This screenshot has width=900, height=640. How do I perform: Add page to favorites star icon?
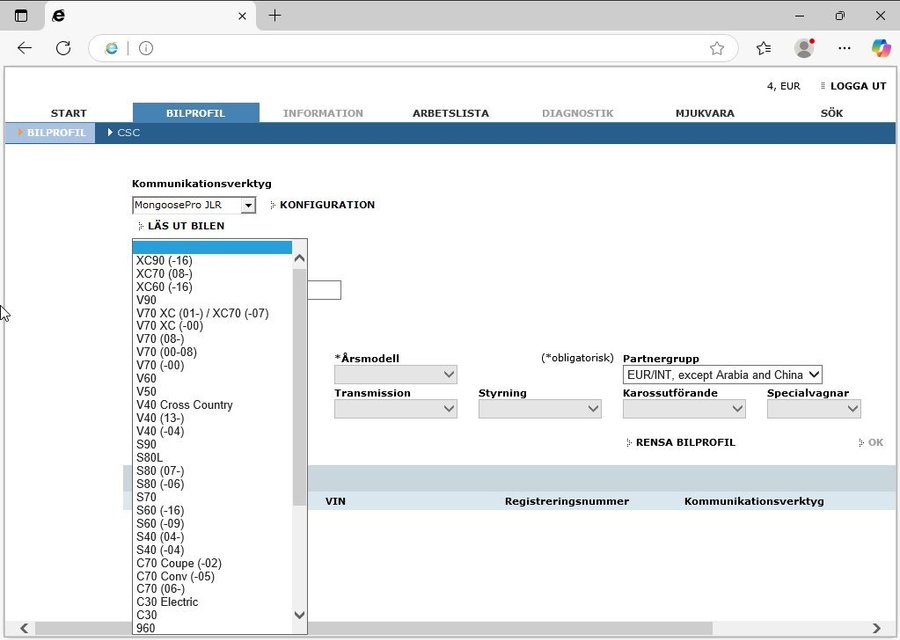click(716, 48)
